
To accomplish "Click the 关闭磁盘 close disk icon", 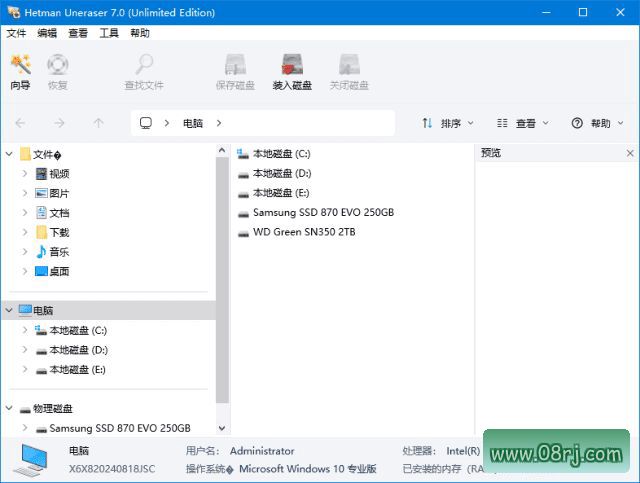I will coord(349,72).
